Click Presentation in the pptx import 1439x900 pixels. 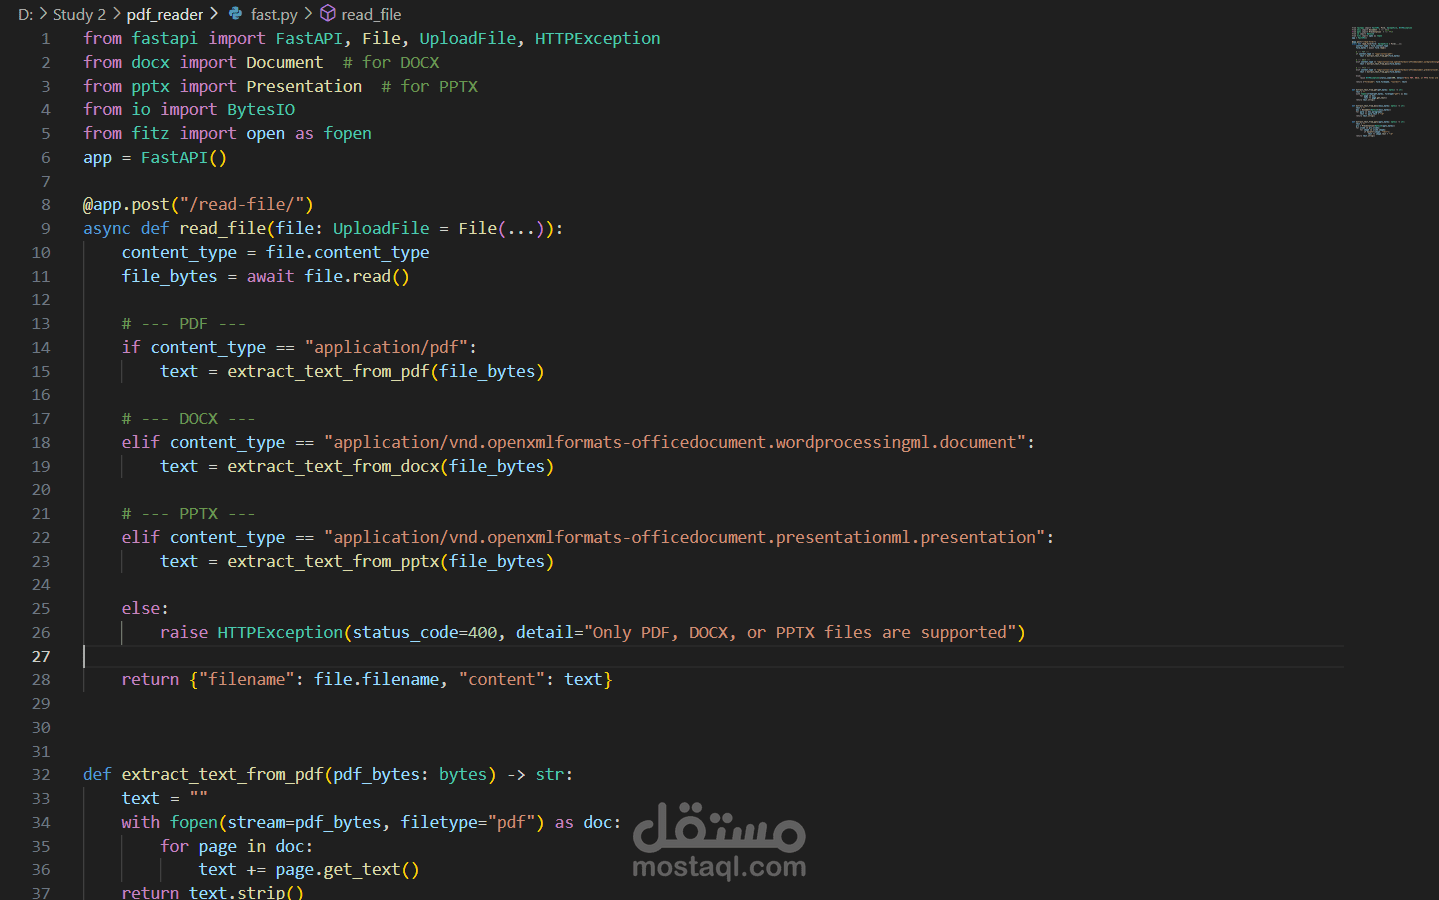pos(304,86)
